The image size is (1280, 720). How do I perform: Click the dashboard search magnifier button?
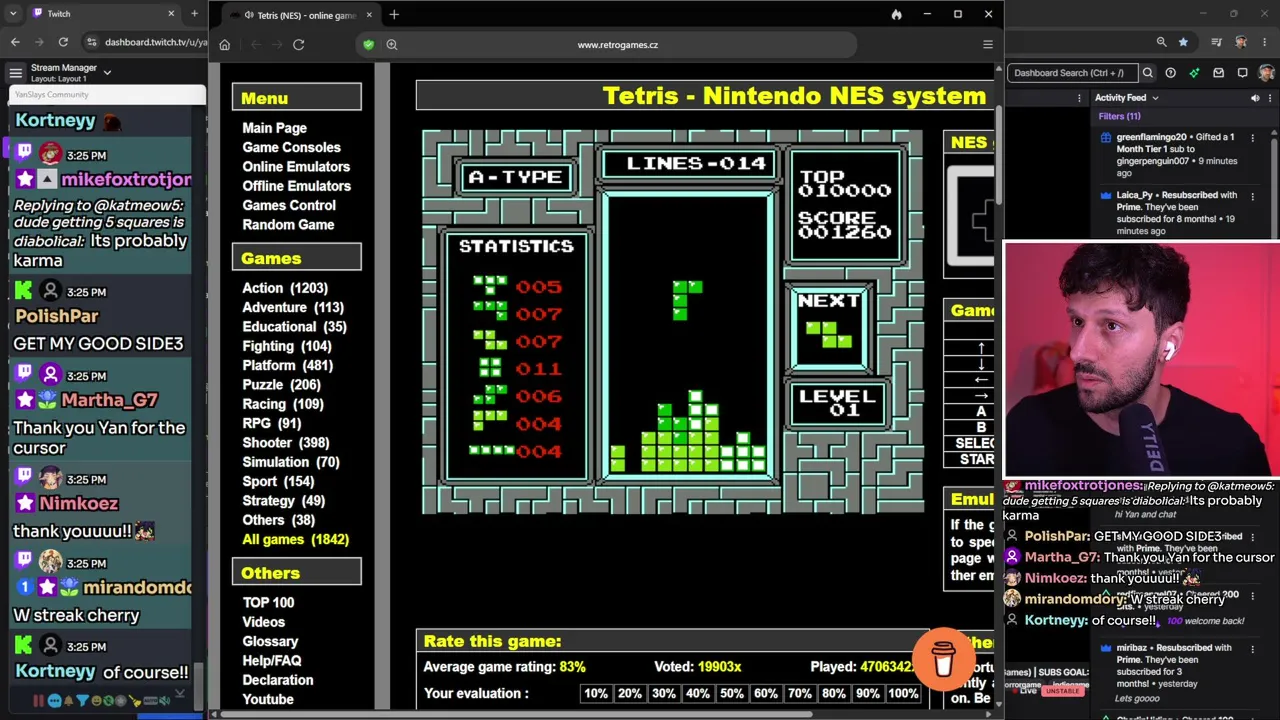1148,73
